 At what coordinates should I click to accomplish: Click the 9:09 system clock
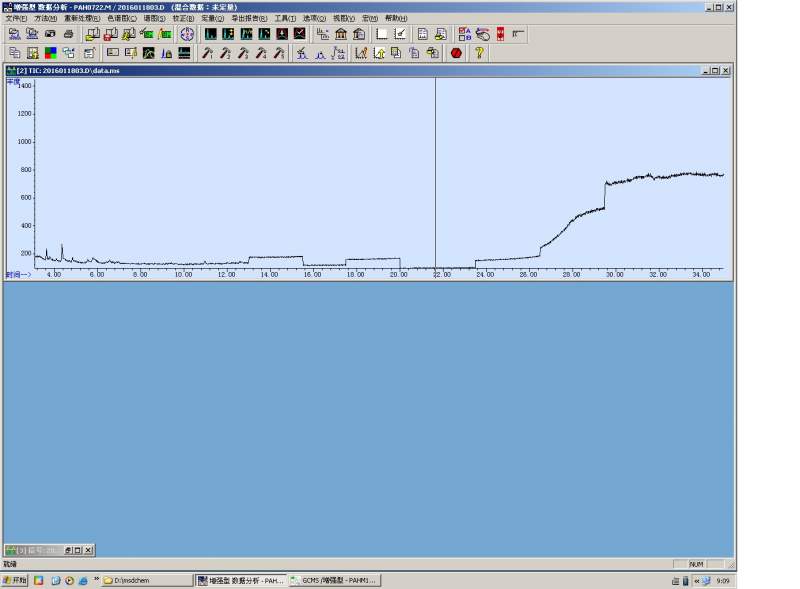(x=722, y=581)
